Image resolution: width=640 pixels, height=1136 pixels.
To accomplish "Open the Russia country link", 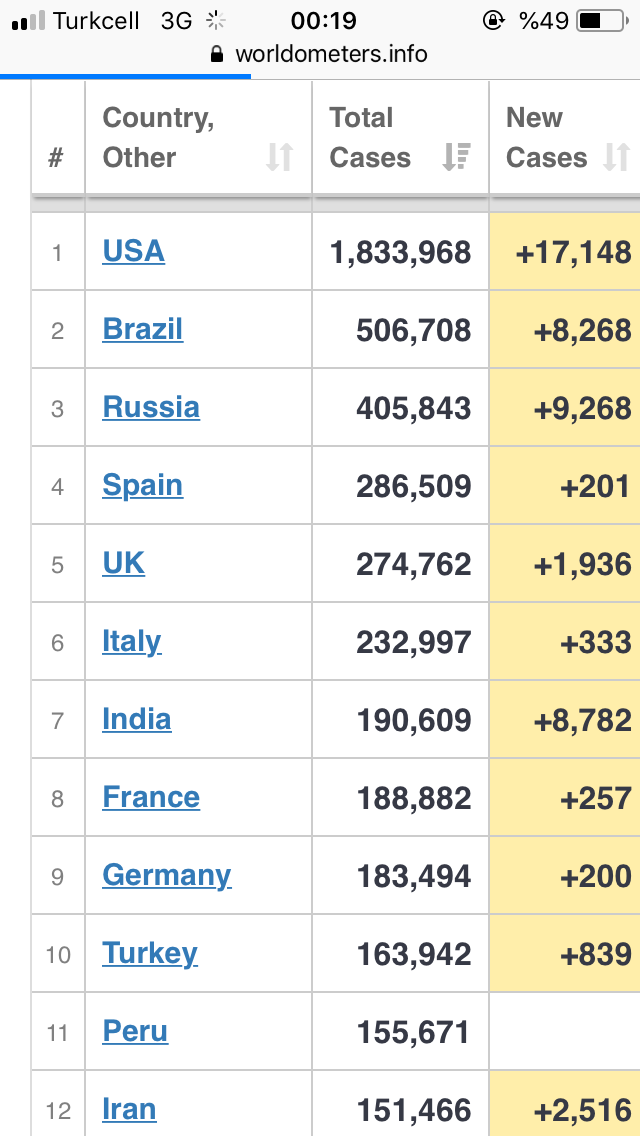I will 151,408.
